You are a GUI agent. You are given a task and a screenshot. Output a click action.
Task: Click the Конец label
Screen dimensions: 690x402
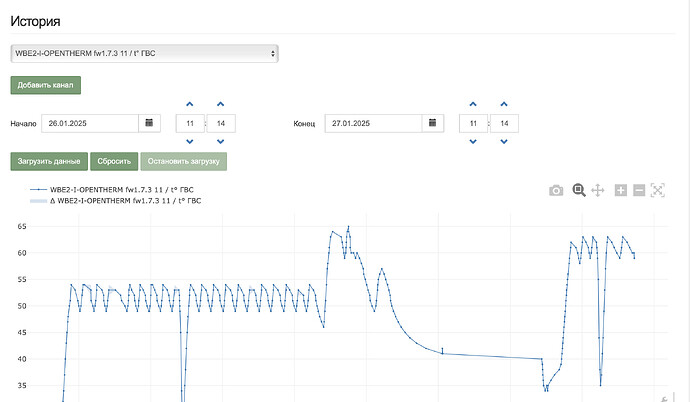point(304,124)
